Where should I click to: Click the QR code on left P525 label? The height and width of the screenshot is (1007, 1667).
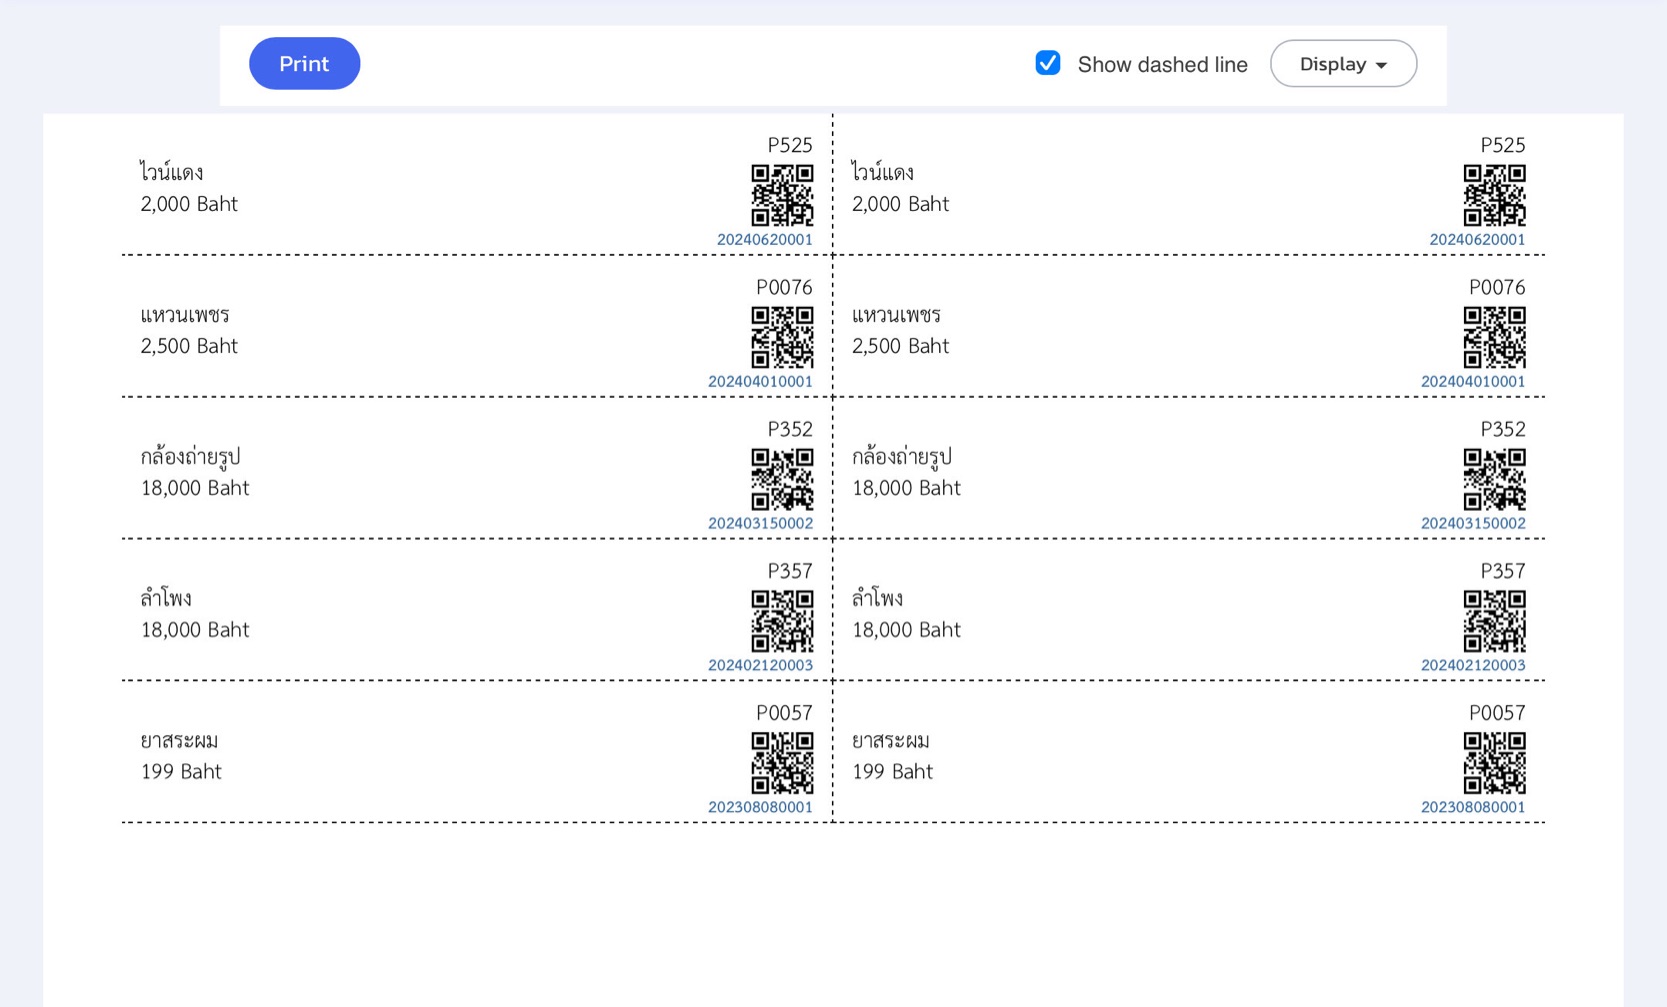782,195
